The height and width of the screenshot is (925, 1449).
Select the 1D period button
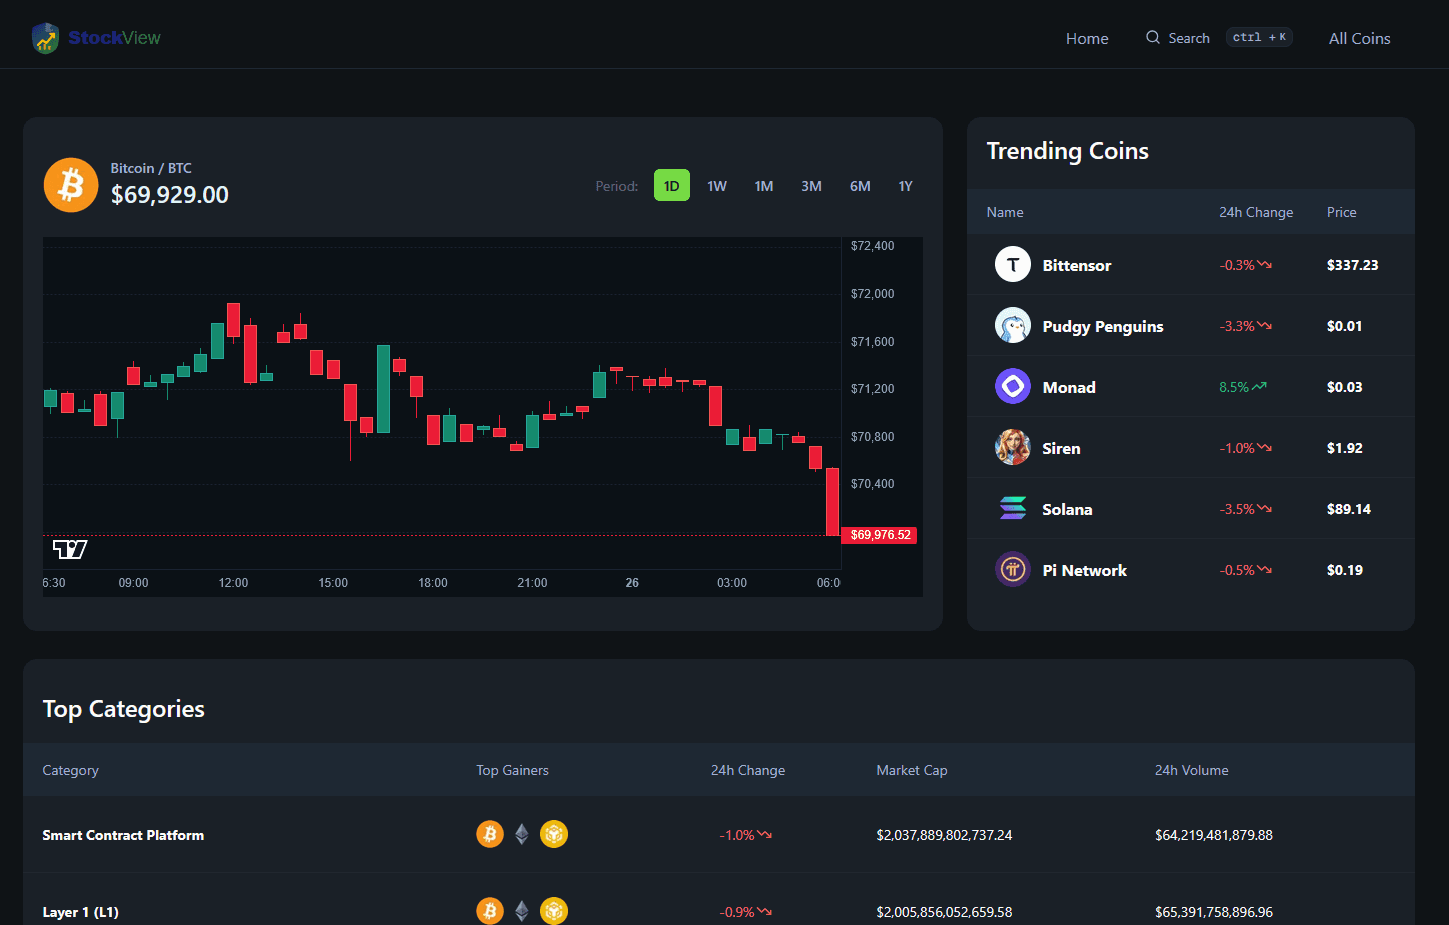pyautogui.click(x=671, y=186)
